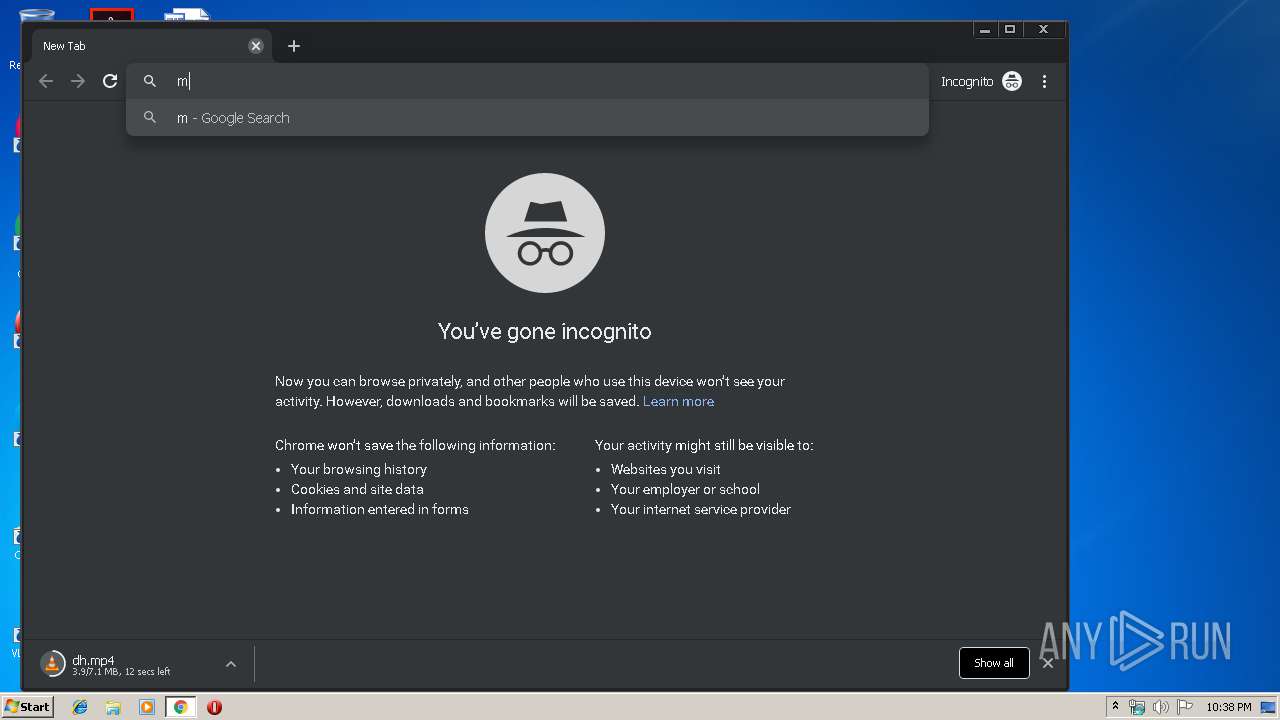
Task: Go forward with the forward arrow
Action: (78, 81)
